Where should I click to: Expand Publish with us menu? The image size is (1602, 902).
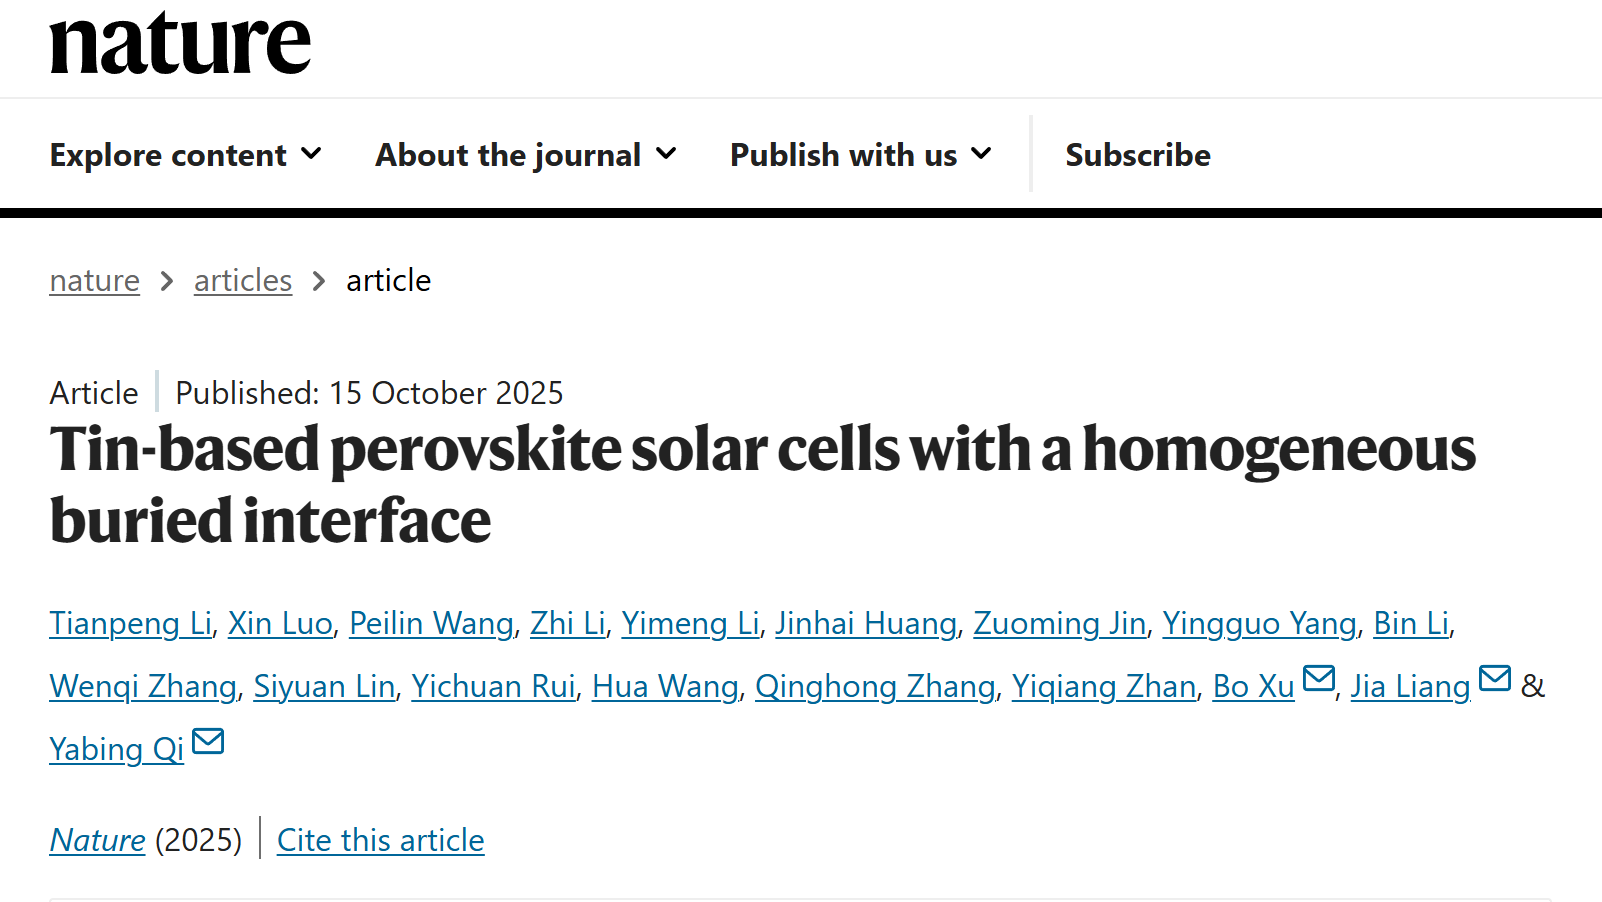(x=861, y=155)
